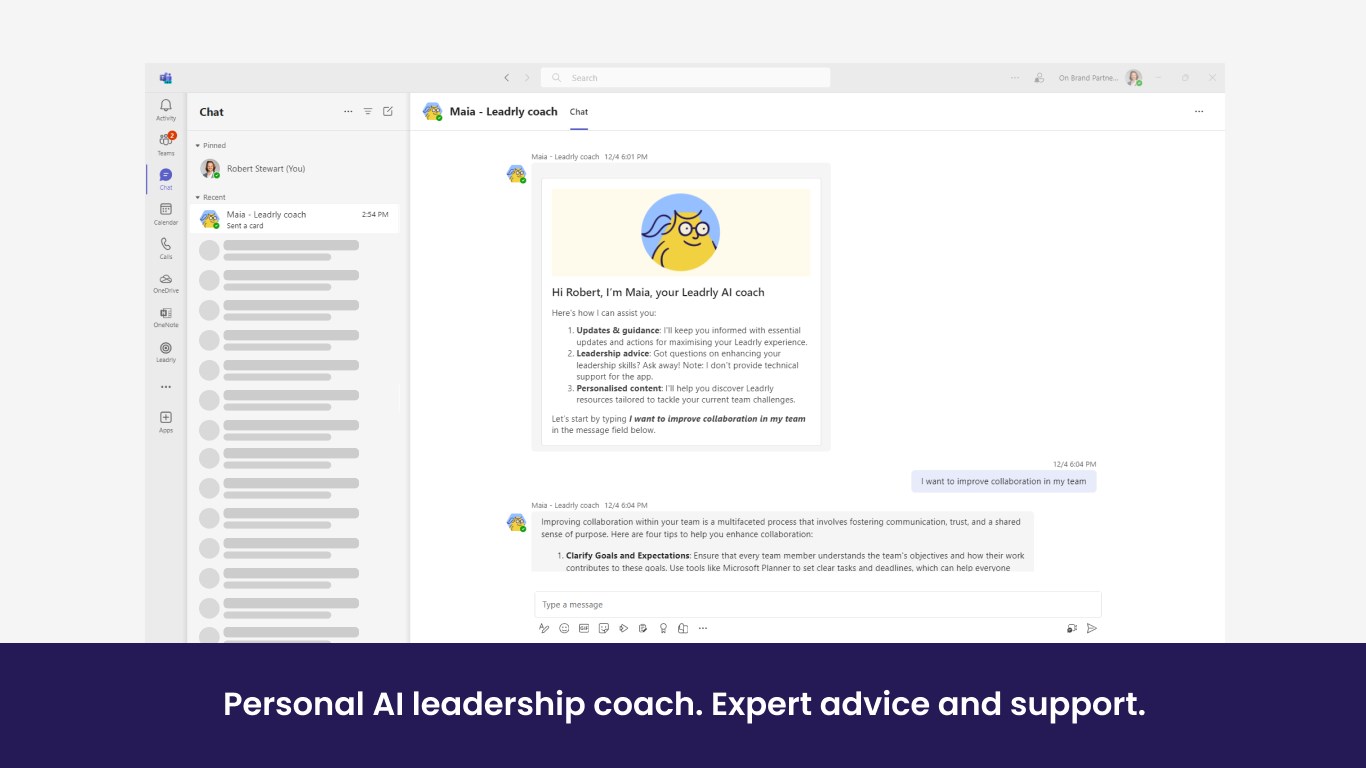This screenshot has width=1366, height=768.
Task: Open Calls in the left rail
Action: (166, 248)
